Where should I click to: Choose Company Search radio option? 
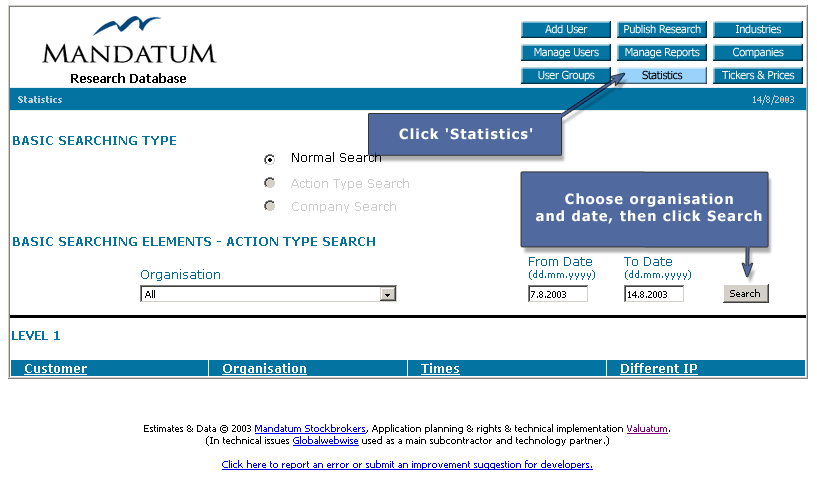click(x=269, y=206)
